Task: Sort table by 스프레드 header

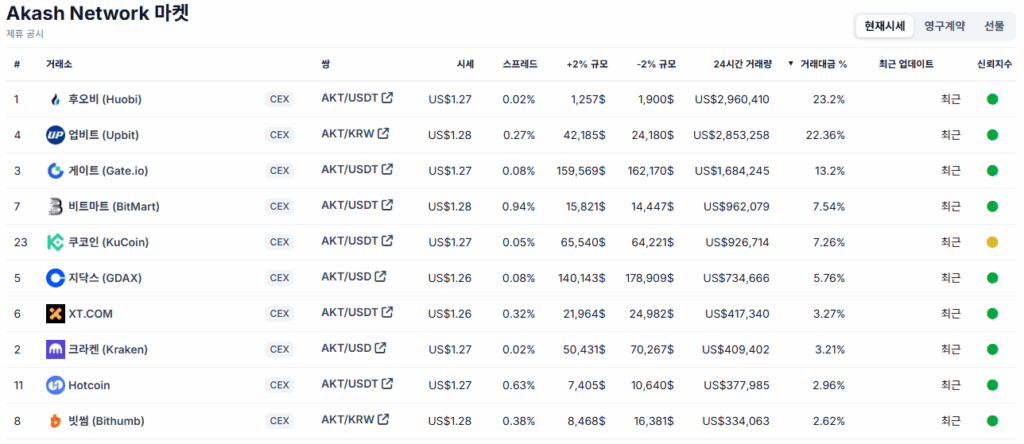Action: pos(520,64)
